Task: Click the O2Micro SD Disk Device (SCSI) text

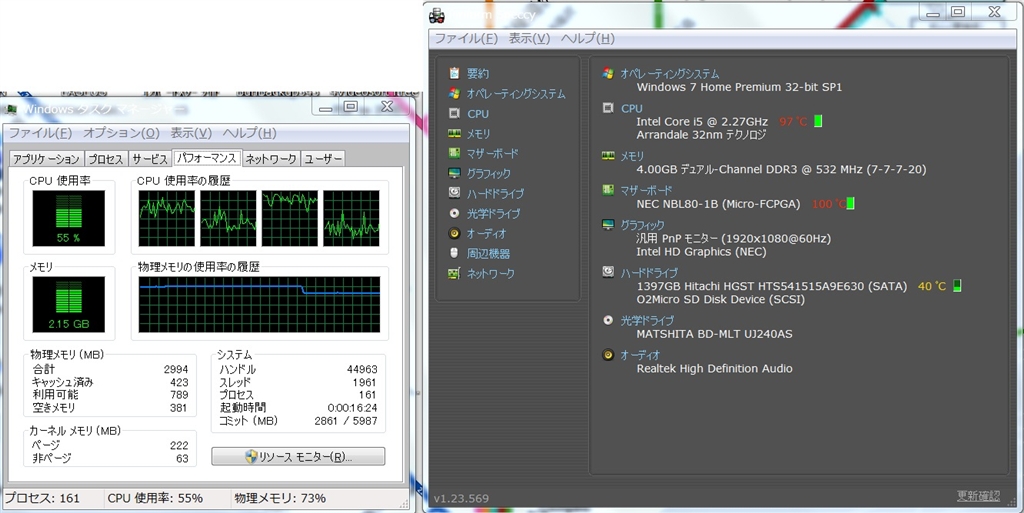Action: pos(720,299)
